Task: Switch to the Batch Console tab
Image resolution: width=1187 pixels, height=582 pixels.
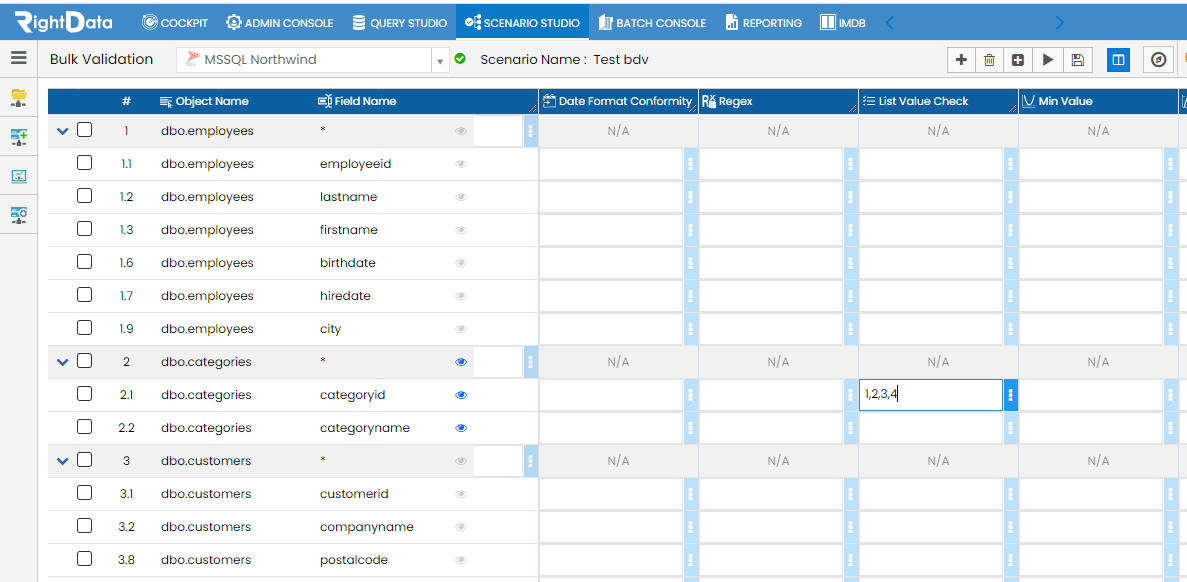Action: 652,23
